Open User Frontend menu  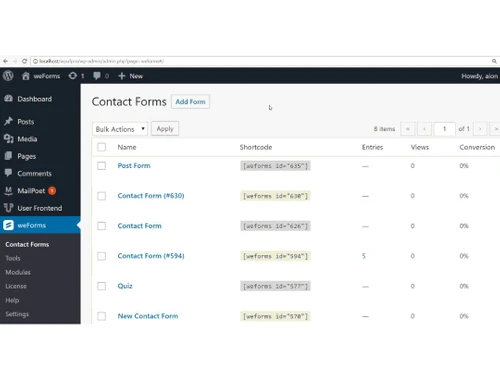(40, 208)
